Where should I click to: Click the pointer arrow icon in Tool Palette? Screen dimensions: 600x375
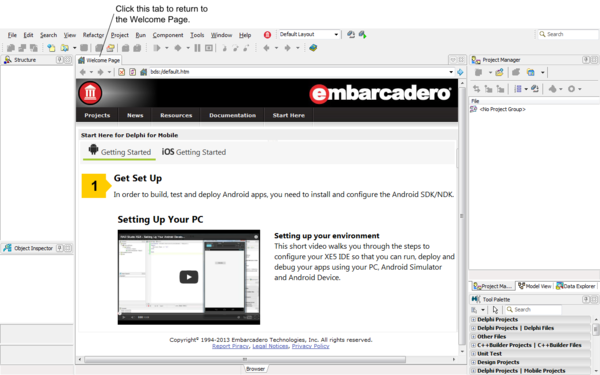point(495,310)
